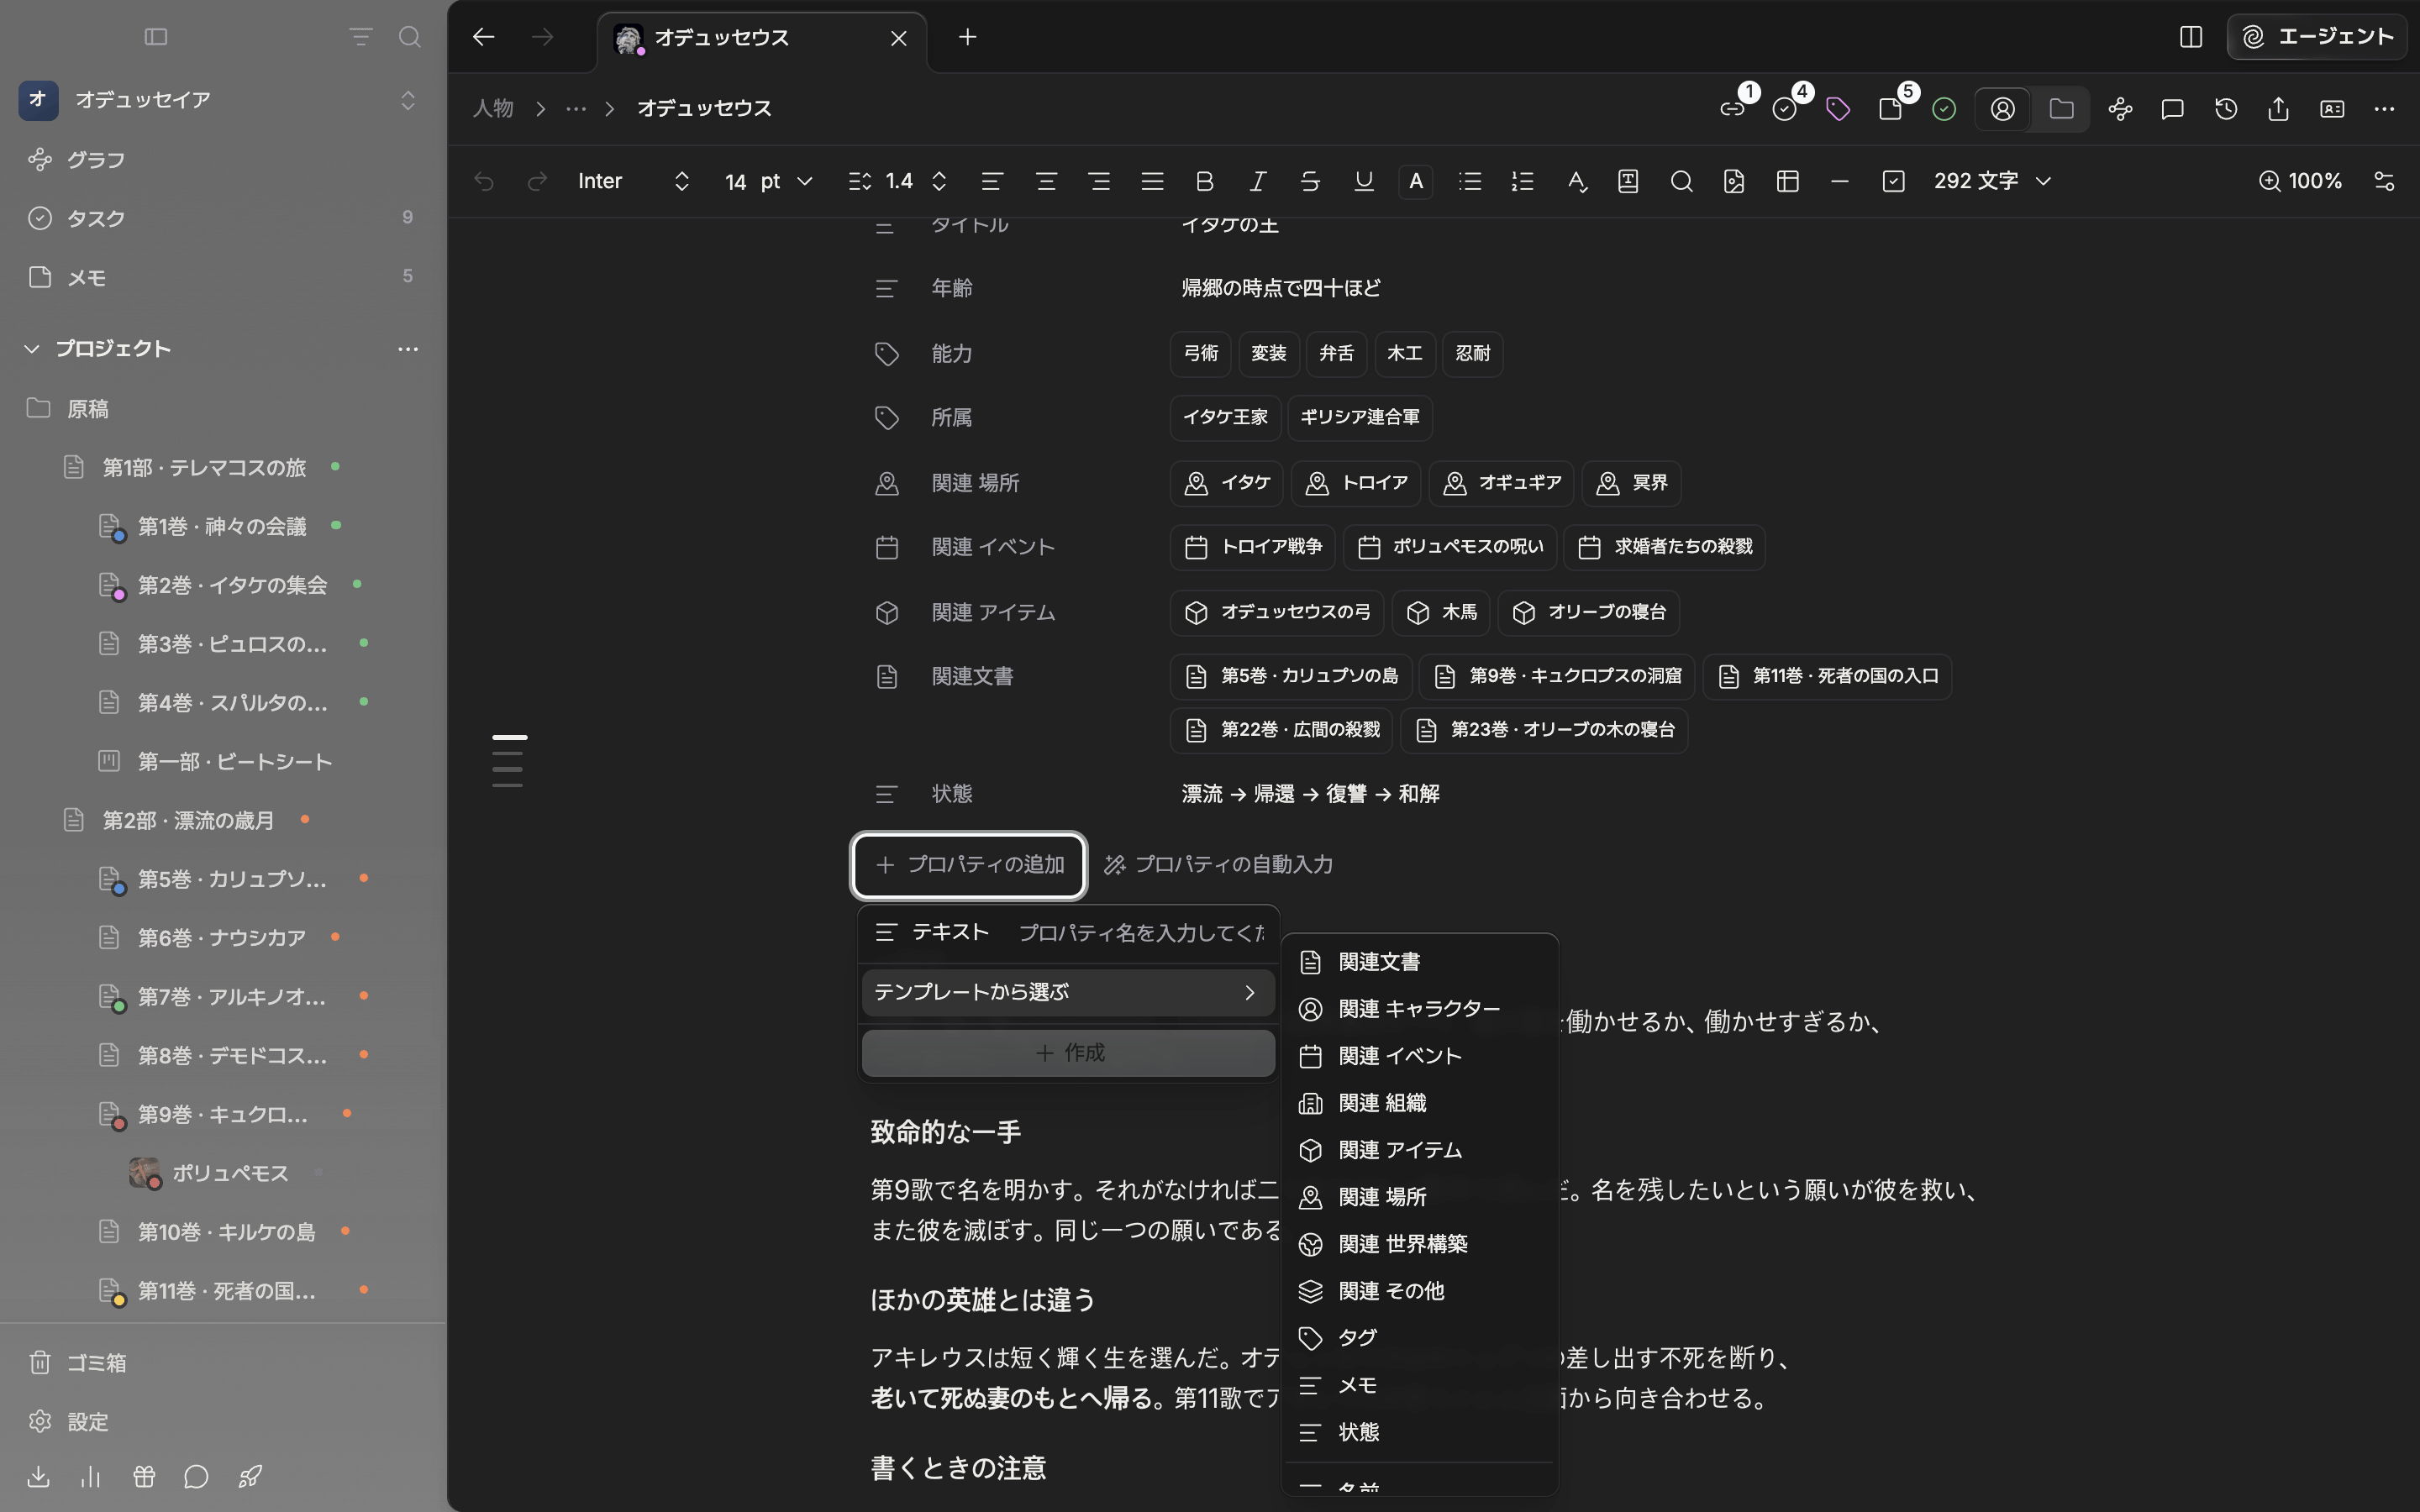Viewport: 2420px width, 1512px height.
Task: Toggle the character profile view button
Action: click(2003, 109)
